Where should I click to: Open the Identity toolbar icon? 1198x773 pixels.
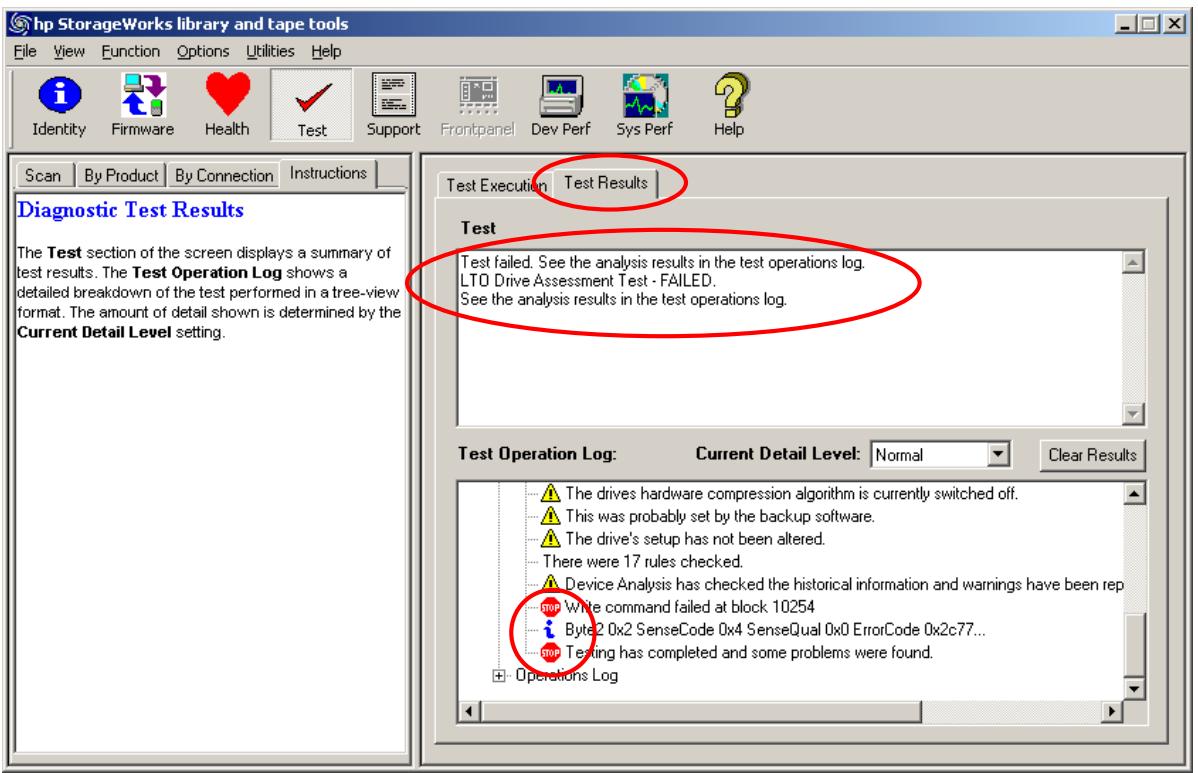click(59, 106)
